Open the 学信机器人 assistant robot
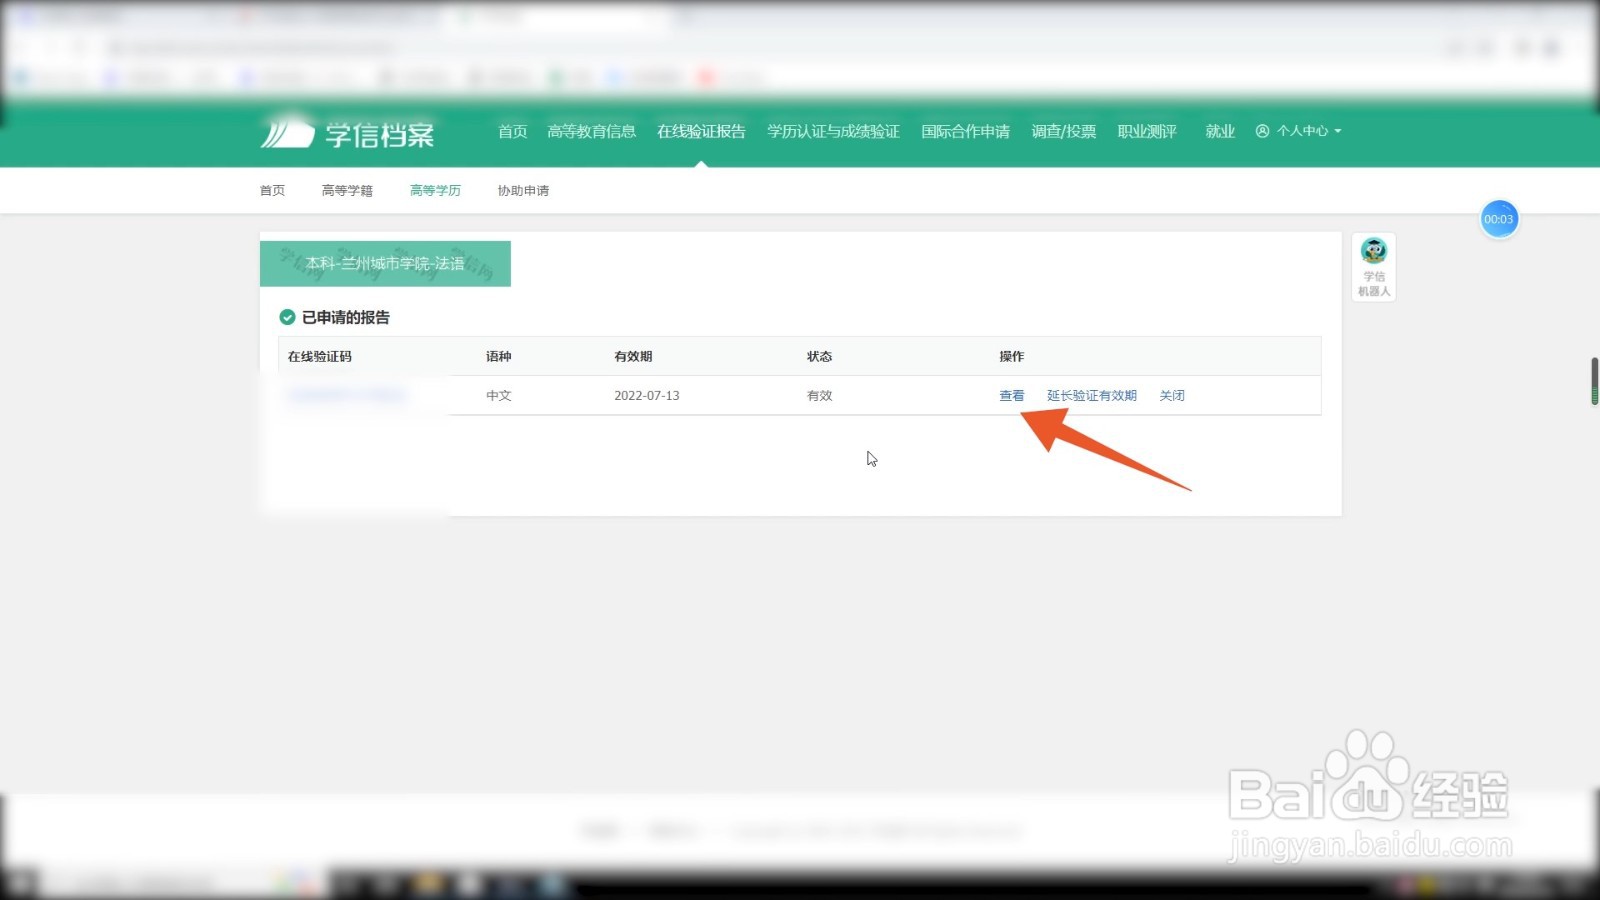This screenshot has height=900, width=1600. tap(1372, 265)
